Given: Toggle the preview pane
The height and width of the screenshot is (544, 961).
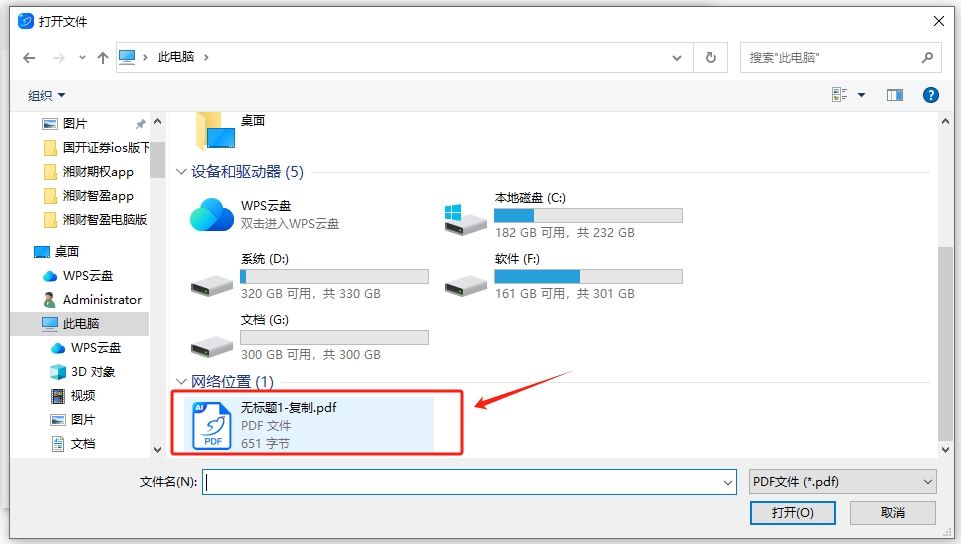Looking at the screenshot, I should coord(895,95).
